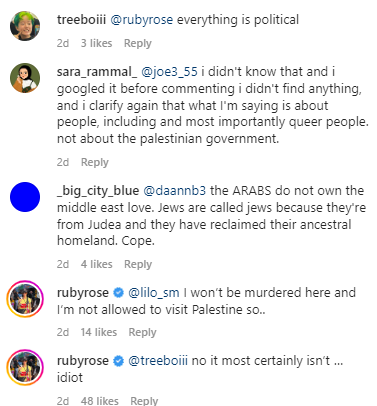The width and height of the screenshot is (377, 406).
Task: View the 4 likes on _big_city_blue's comment
Action: point(97,264)
